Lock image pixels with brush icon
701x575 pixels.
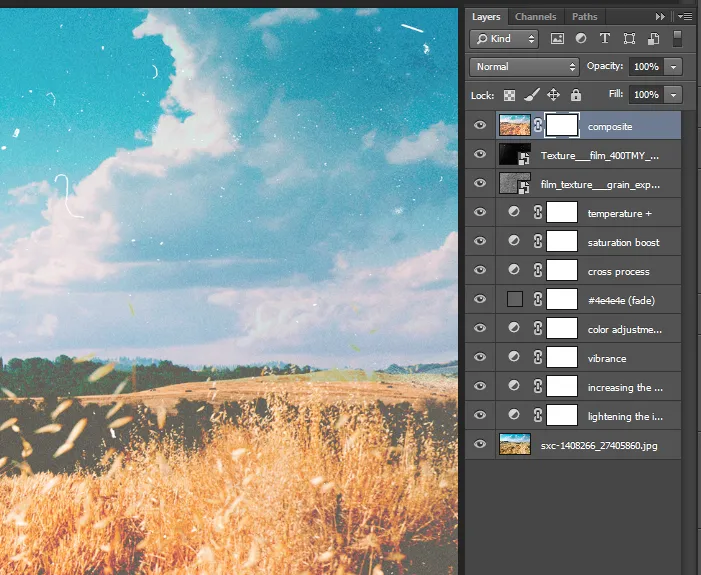pyautogui.click(x=532, y=95)
